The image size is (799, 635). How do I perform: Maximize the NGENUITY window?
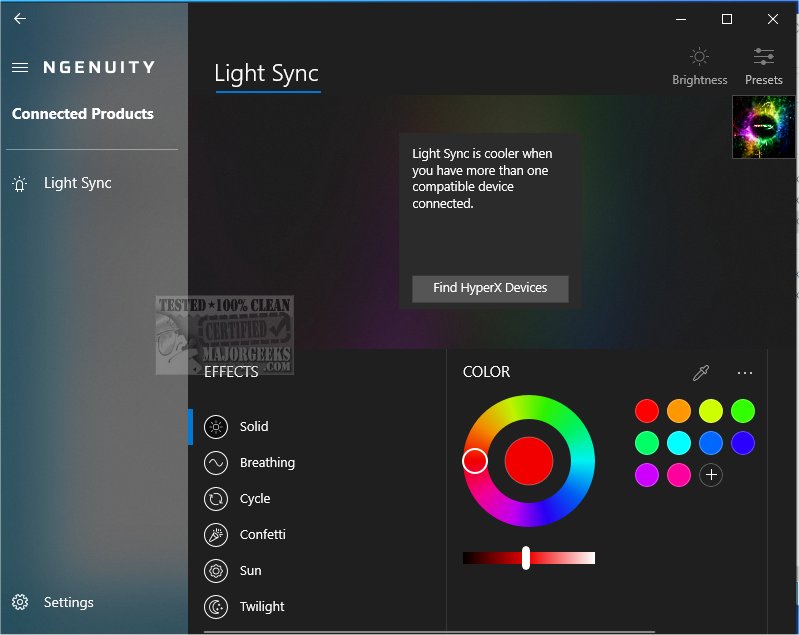727,19
